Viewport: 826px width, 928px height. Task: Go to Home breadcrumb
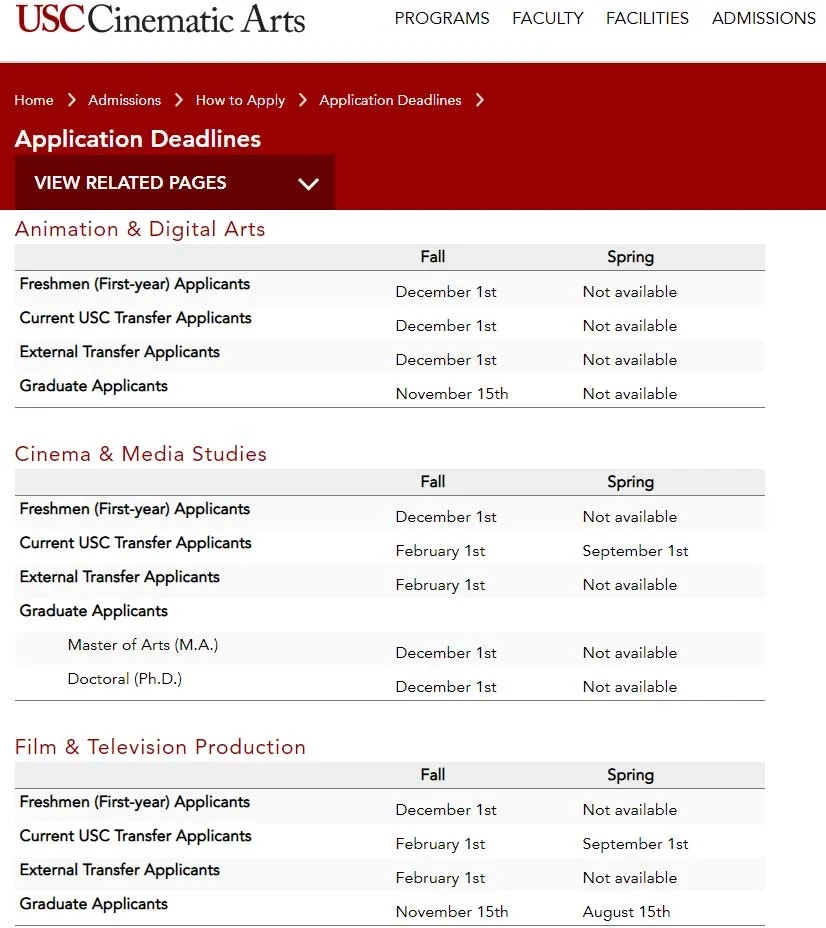pos(34,100)
